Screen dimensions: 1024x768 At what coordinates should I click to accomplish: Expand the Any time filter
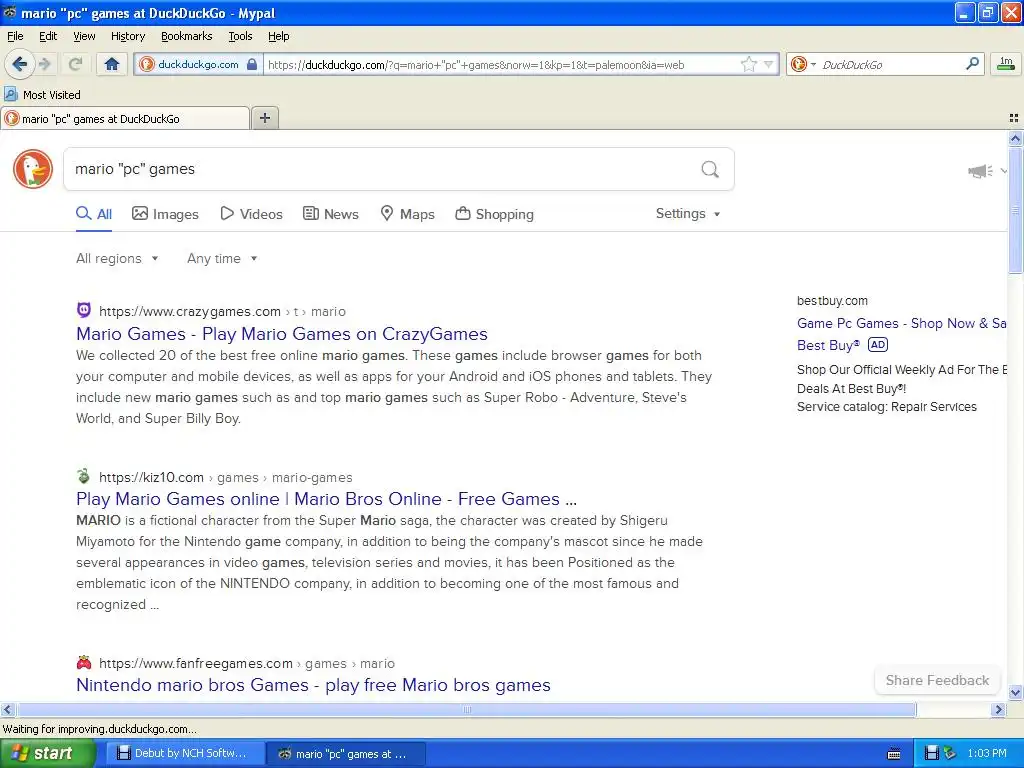click(x=222, y=259)
